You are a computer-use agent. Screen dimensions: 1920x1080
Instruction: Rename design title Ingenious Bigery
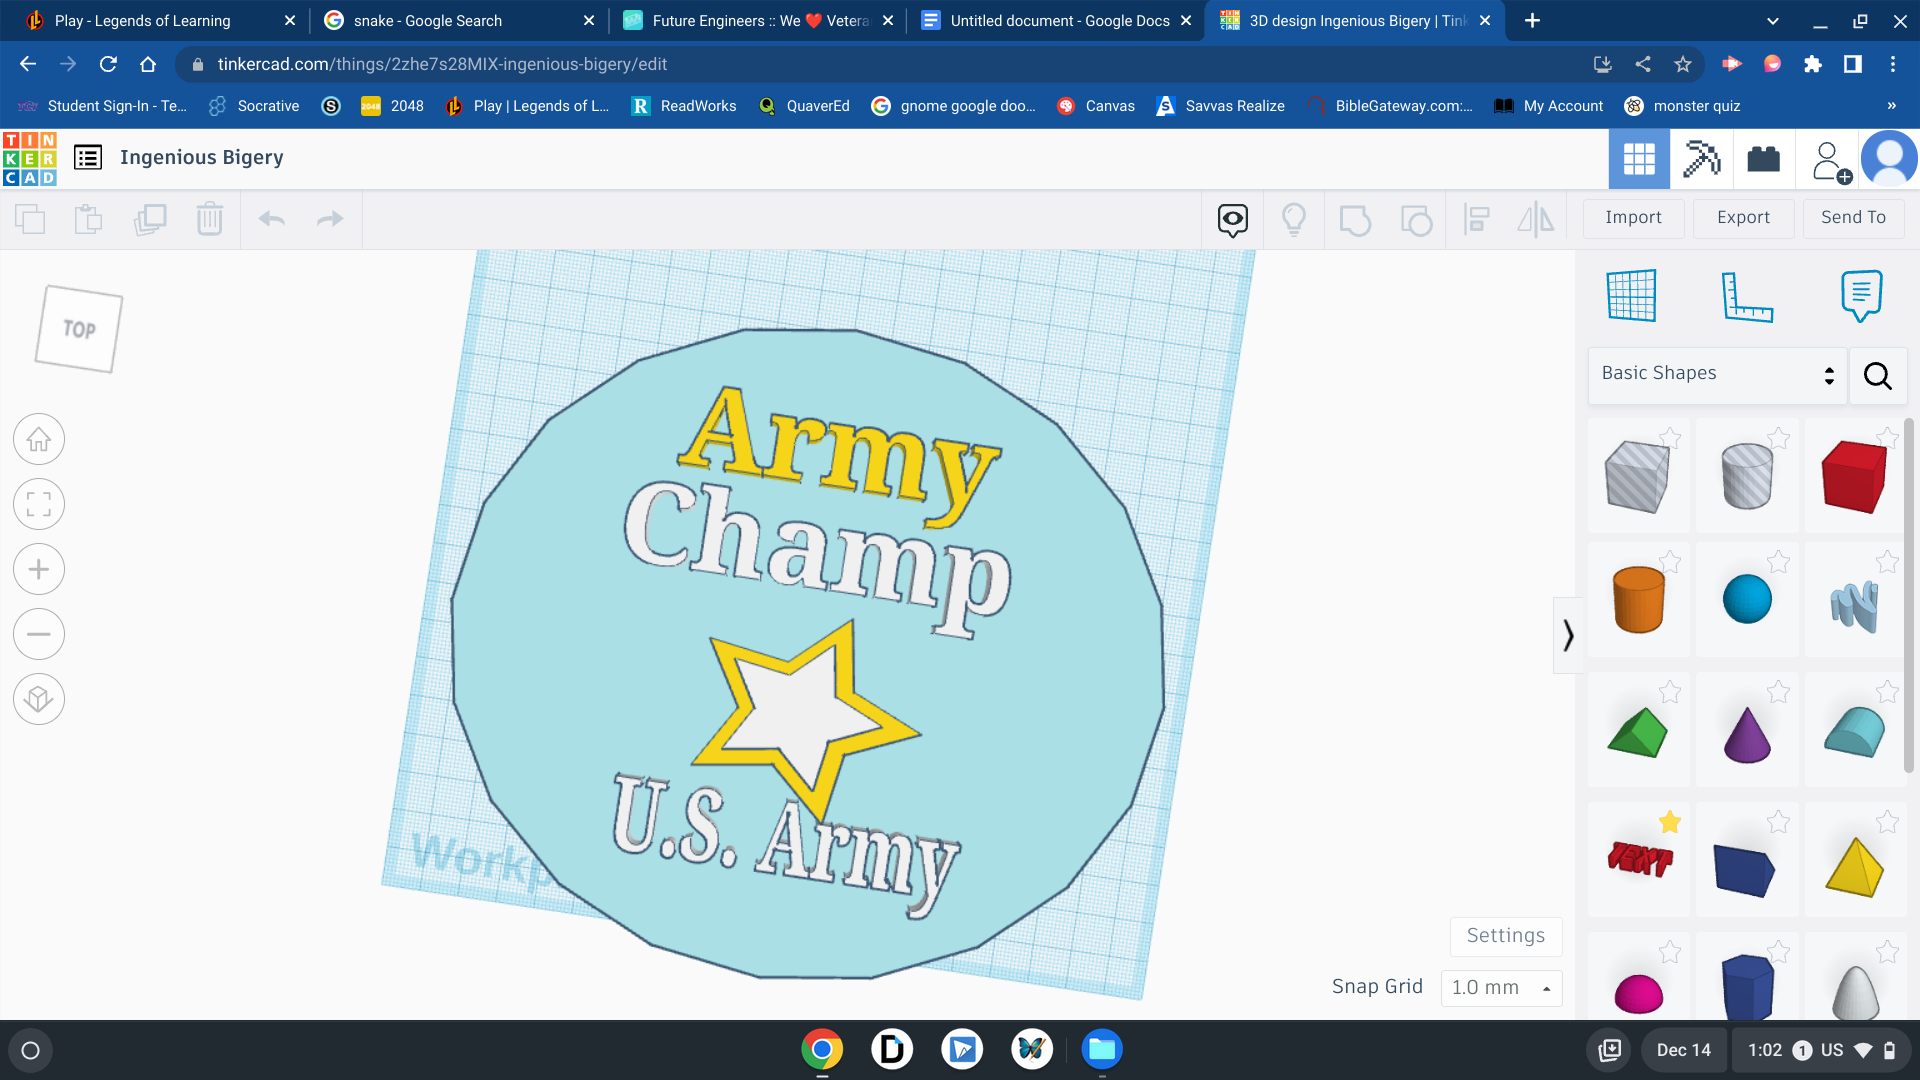click(202, 158)
